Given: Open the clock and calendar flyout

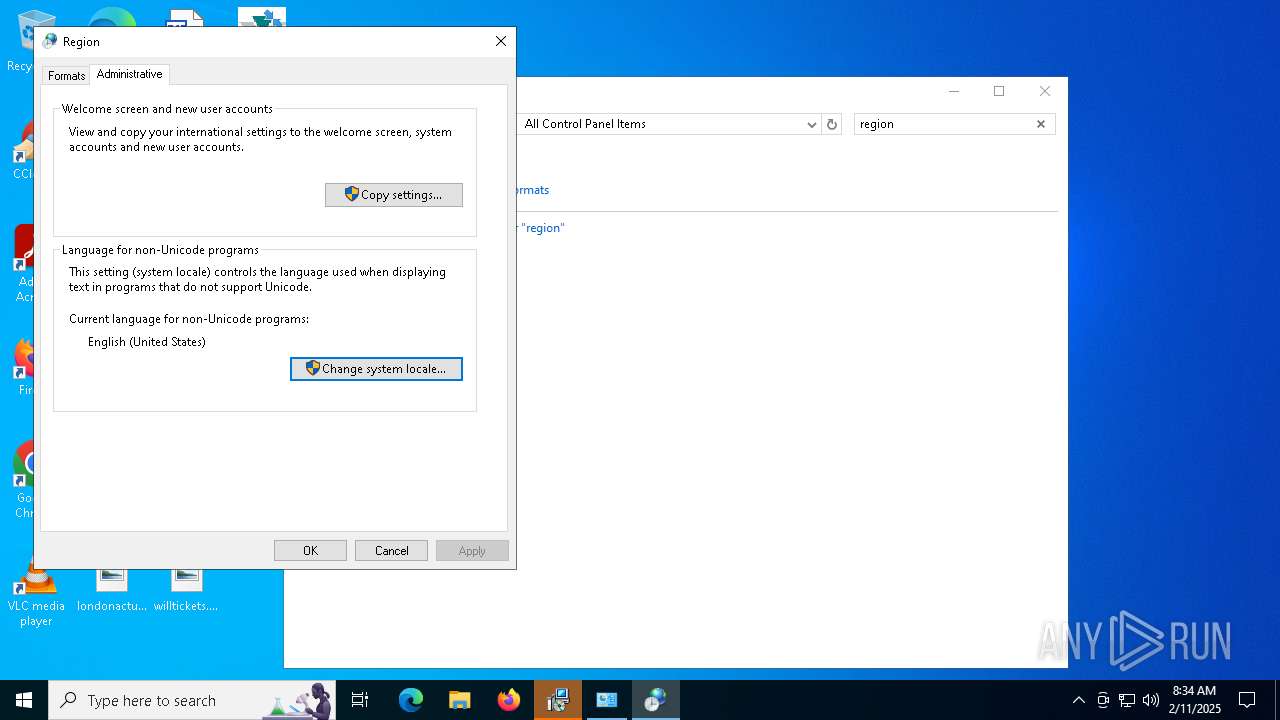Looking at the screenshot, I should (1195, 700).
